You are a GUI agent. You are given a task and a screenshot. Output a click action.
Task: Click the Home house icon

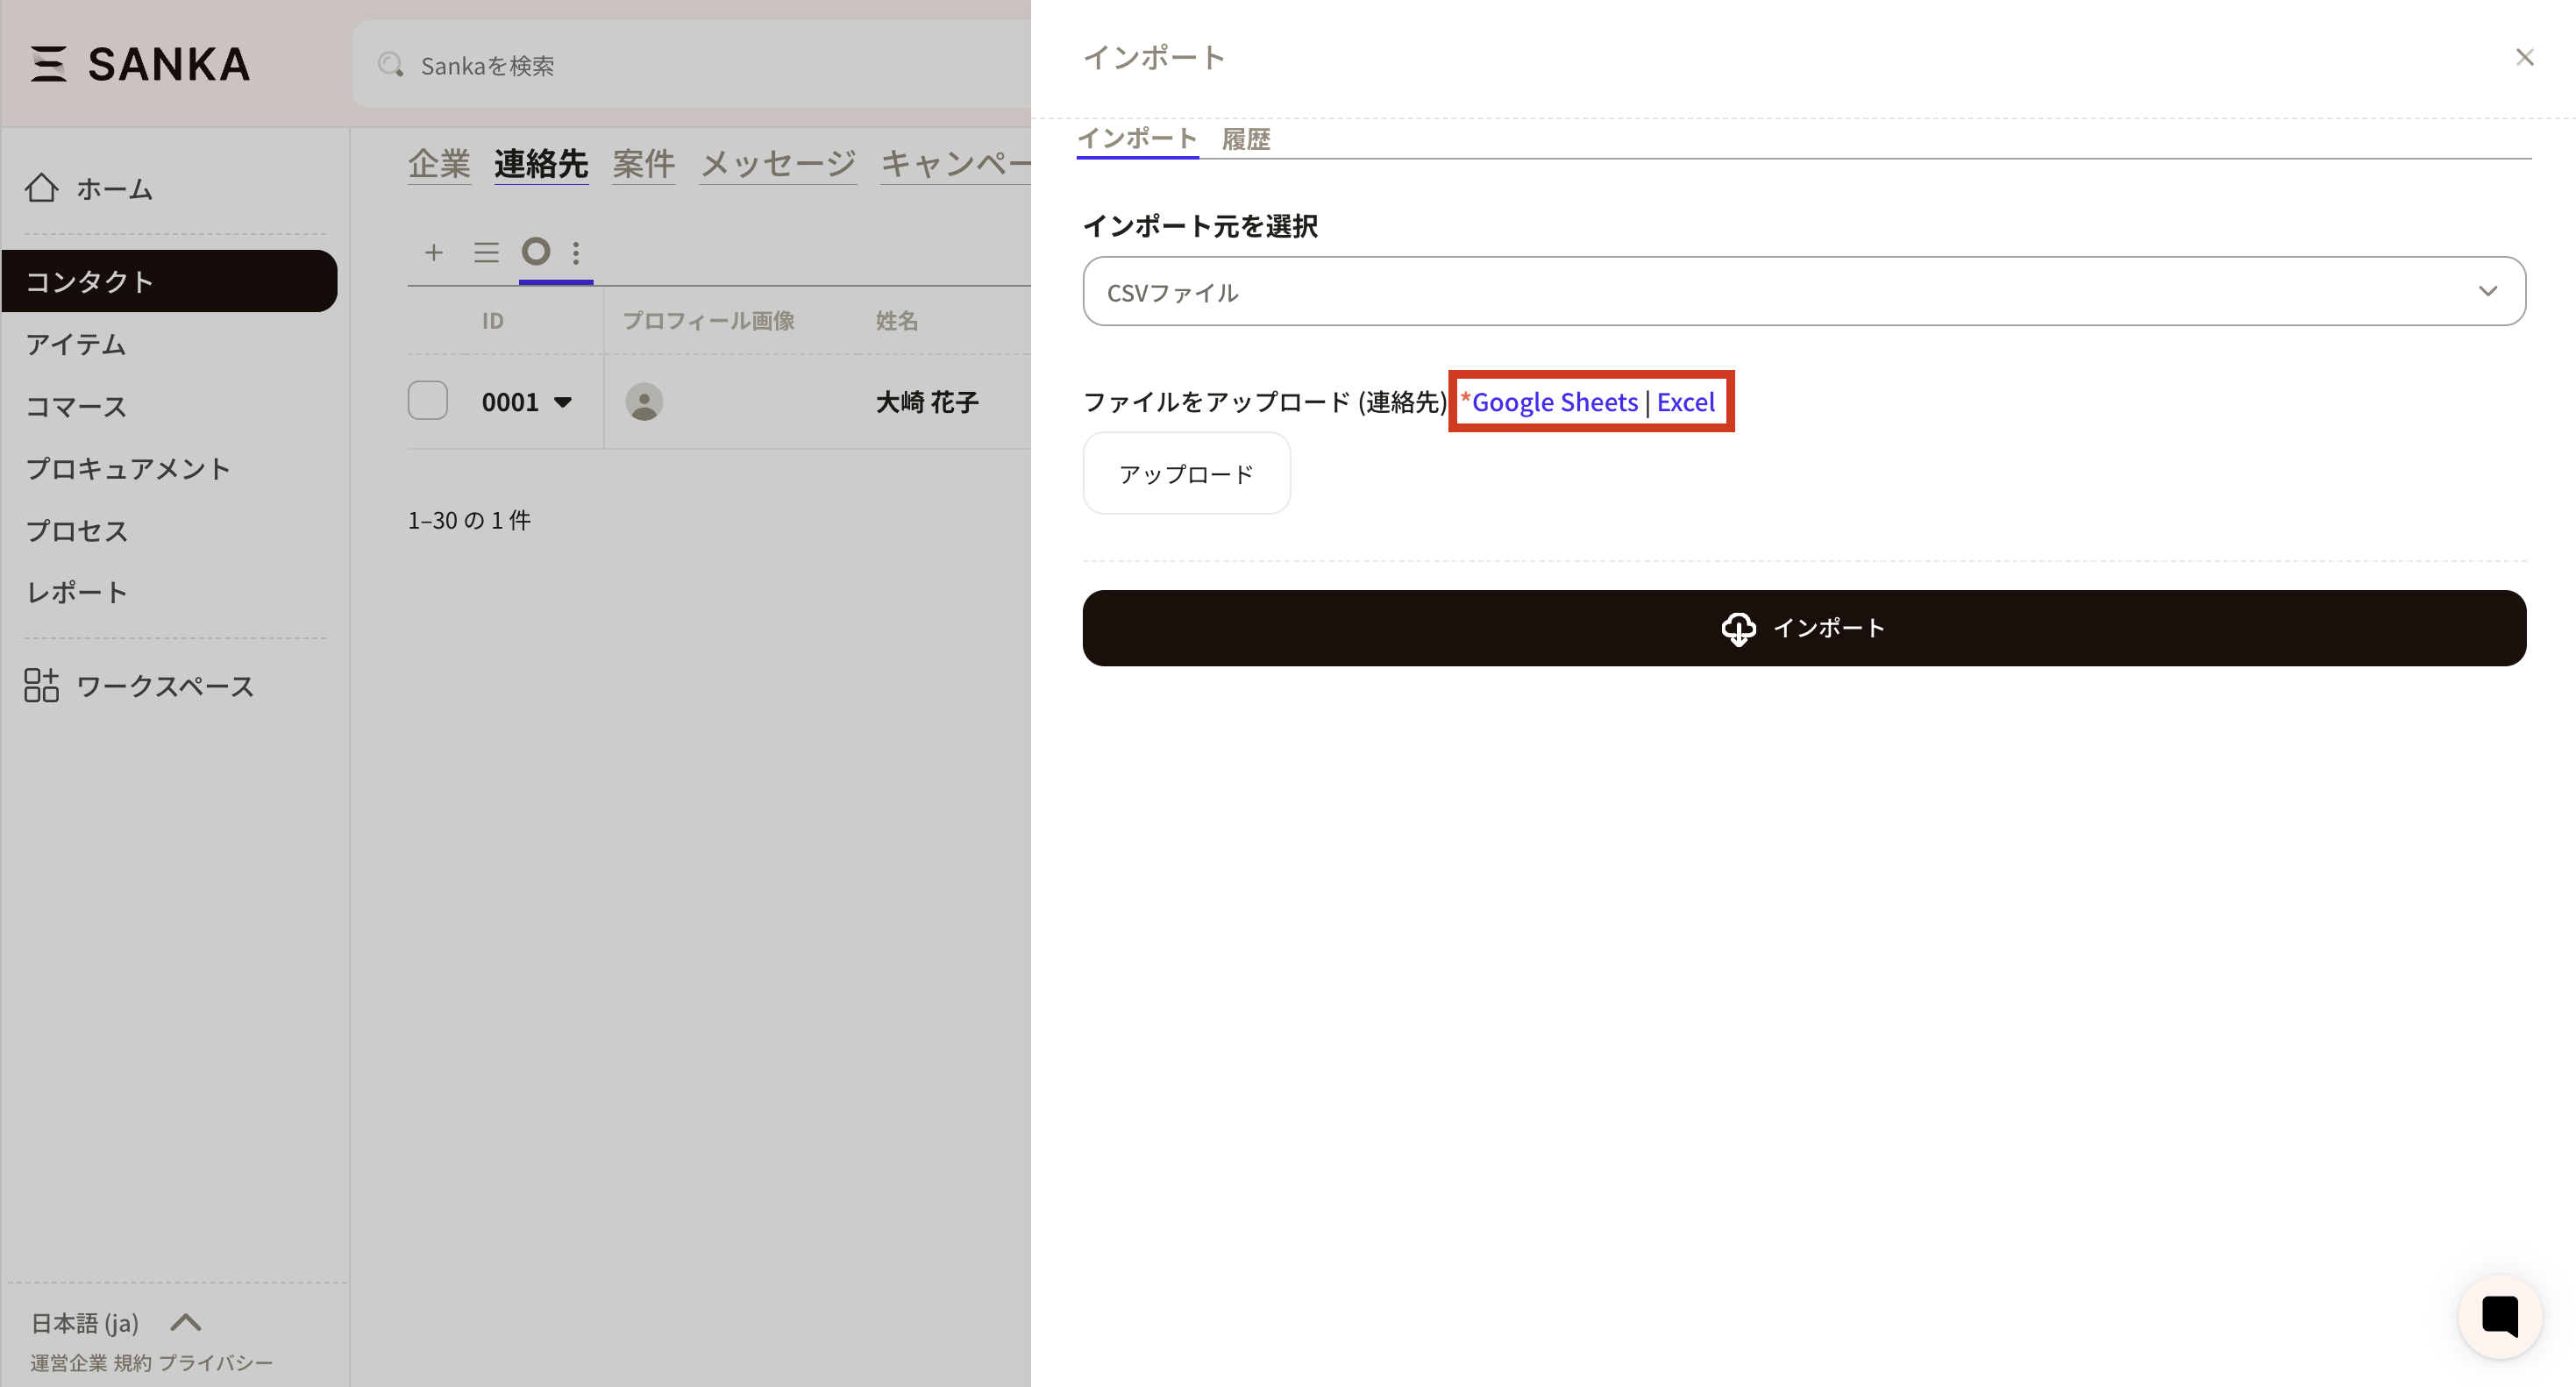click(x=42, y=188)
